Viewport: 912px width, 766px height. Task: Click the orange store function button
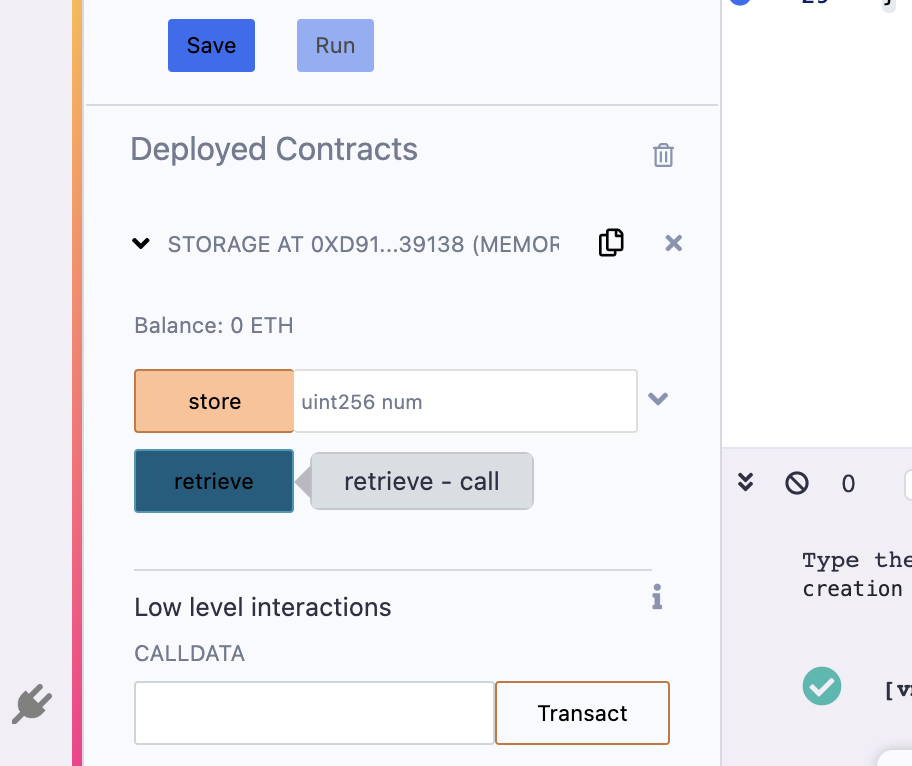click(x=214, y=401)
